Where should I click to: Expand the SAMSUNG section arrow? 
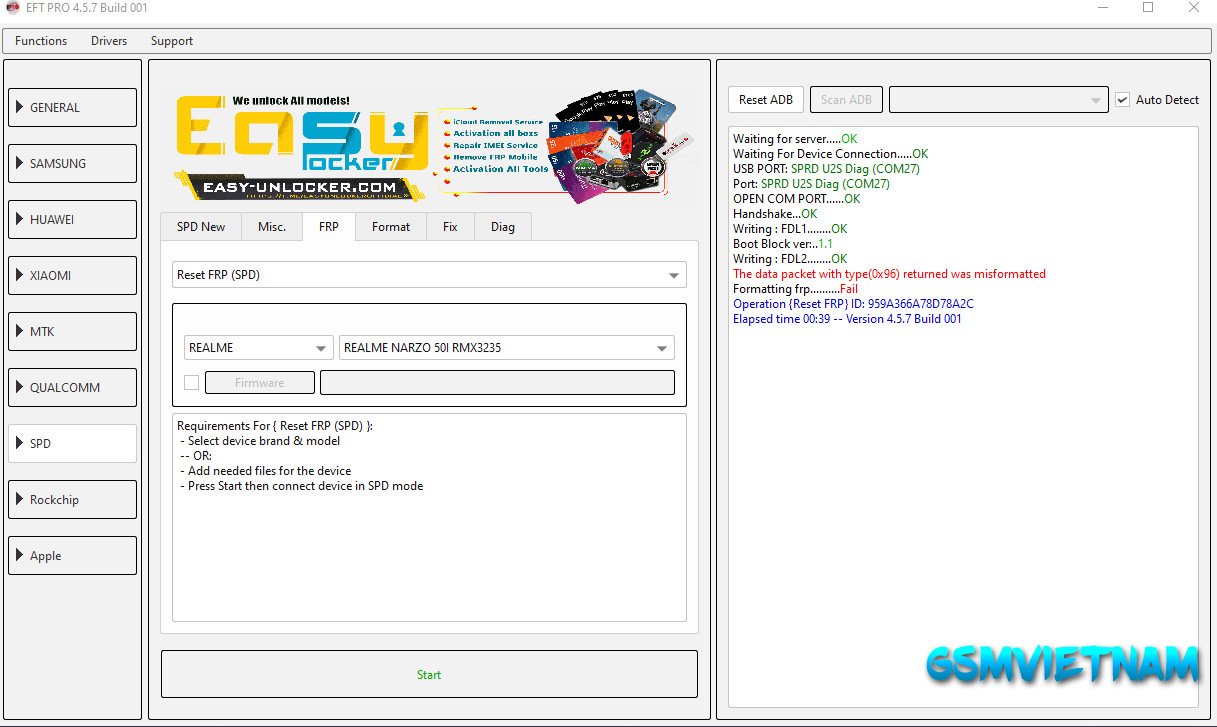tap(20, 163)
